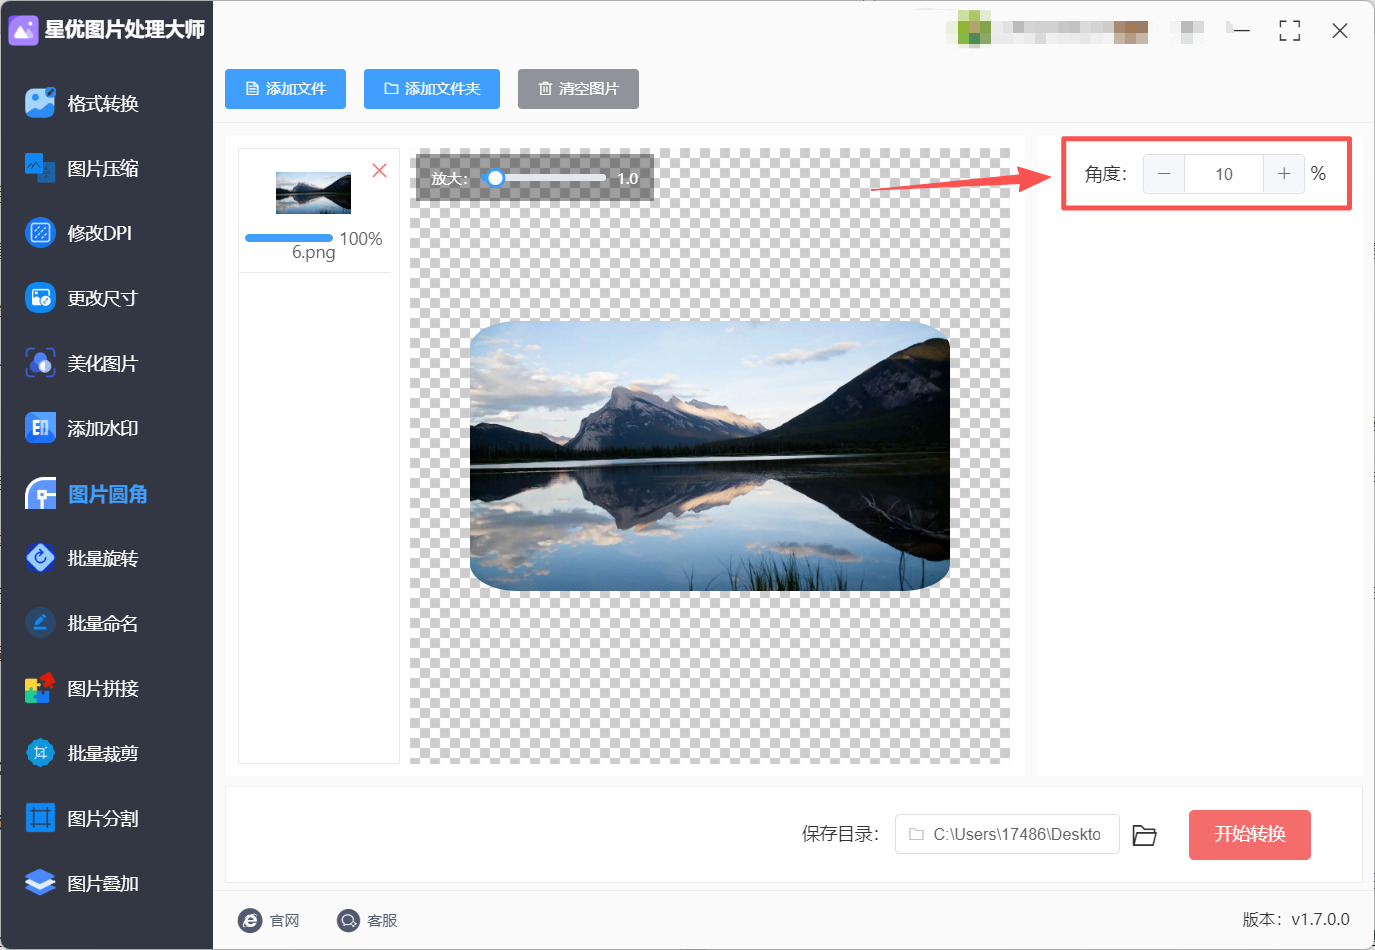Switch to the 图片拼接 menu label

(x=103, y=688)
